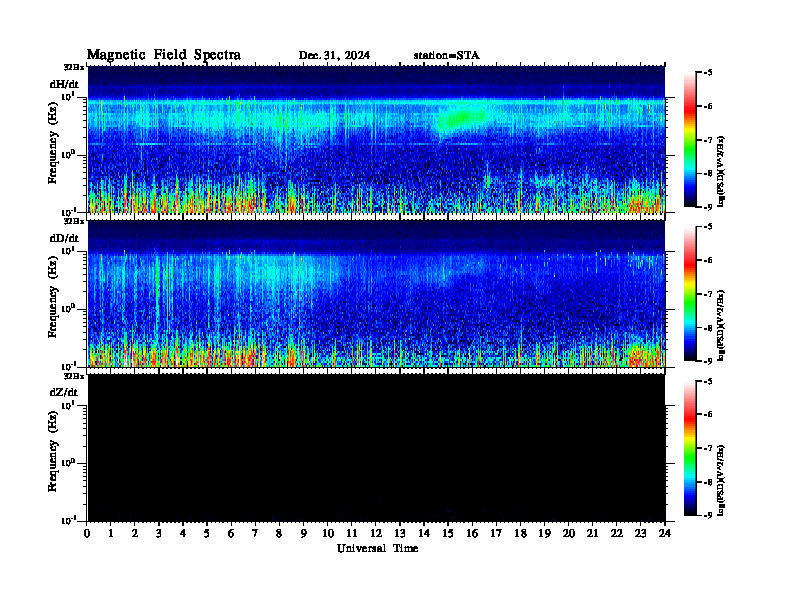The image size is (792, 612).
Task: Click the "-9" value on the dZ/dt color bar
Action: (x=708, y=515)
